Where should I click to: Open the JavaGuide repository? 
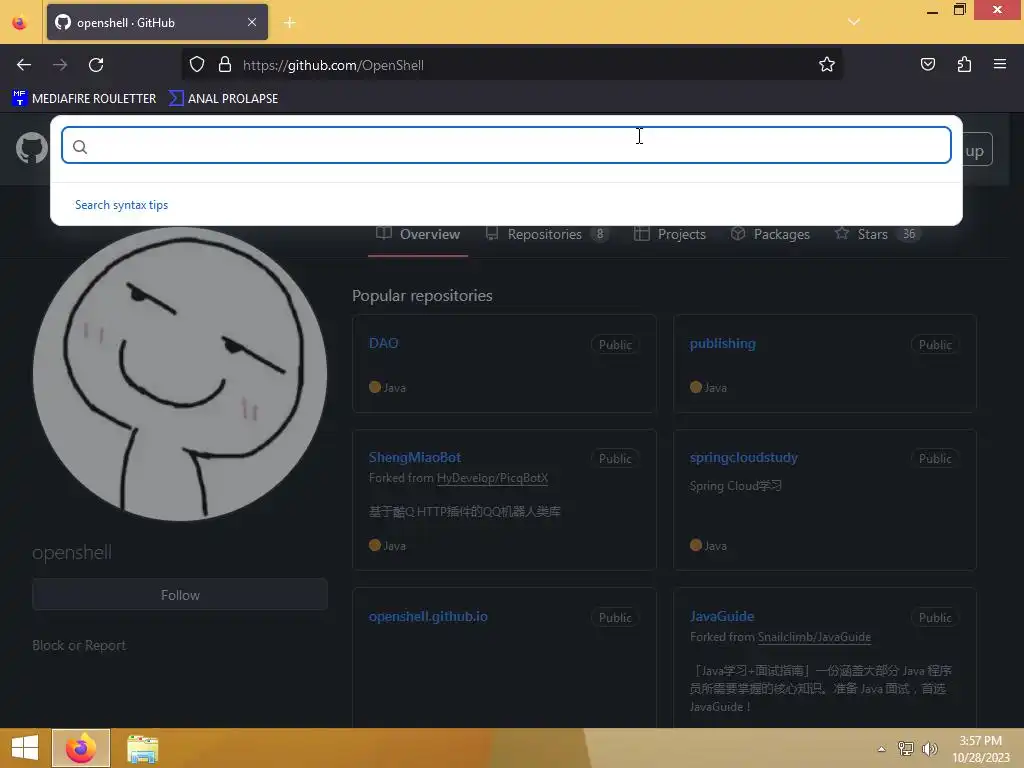[x=722, y=616]
